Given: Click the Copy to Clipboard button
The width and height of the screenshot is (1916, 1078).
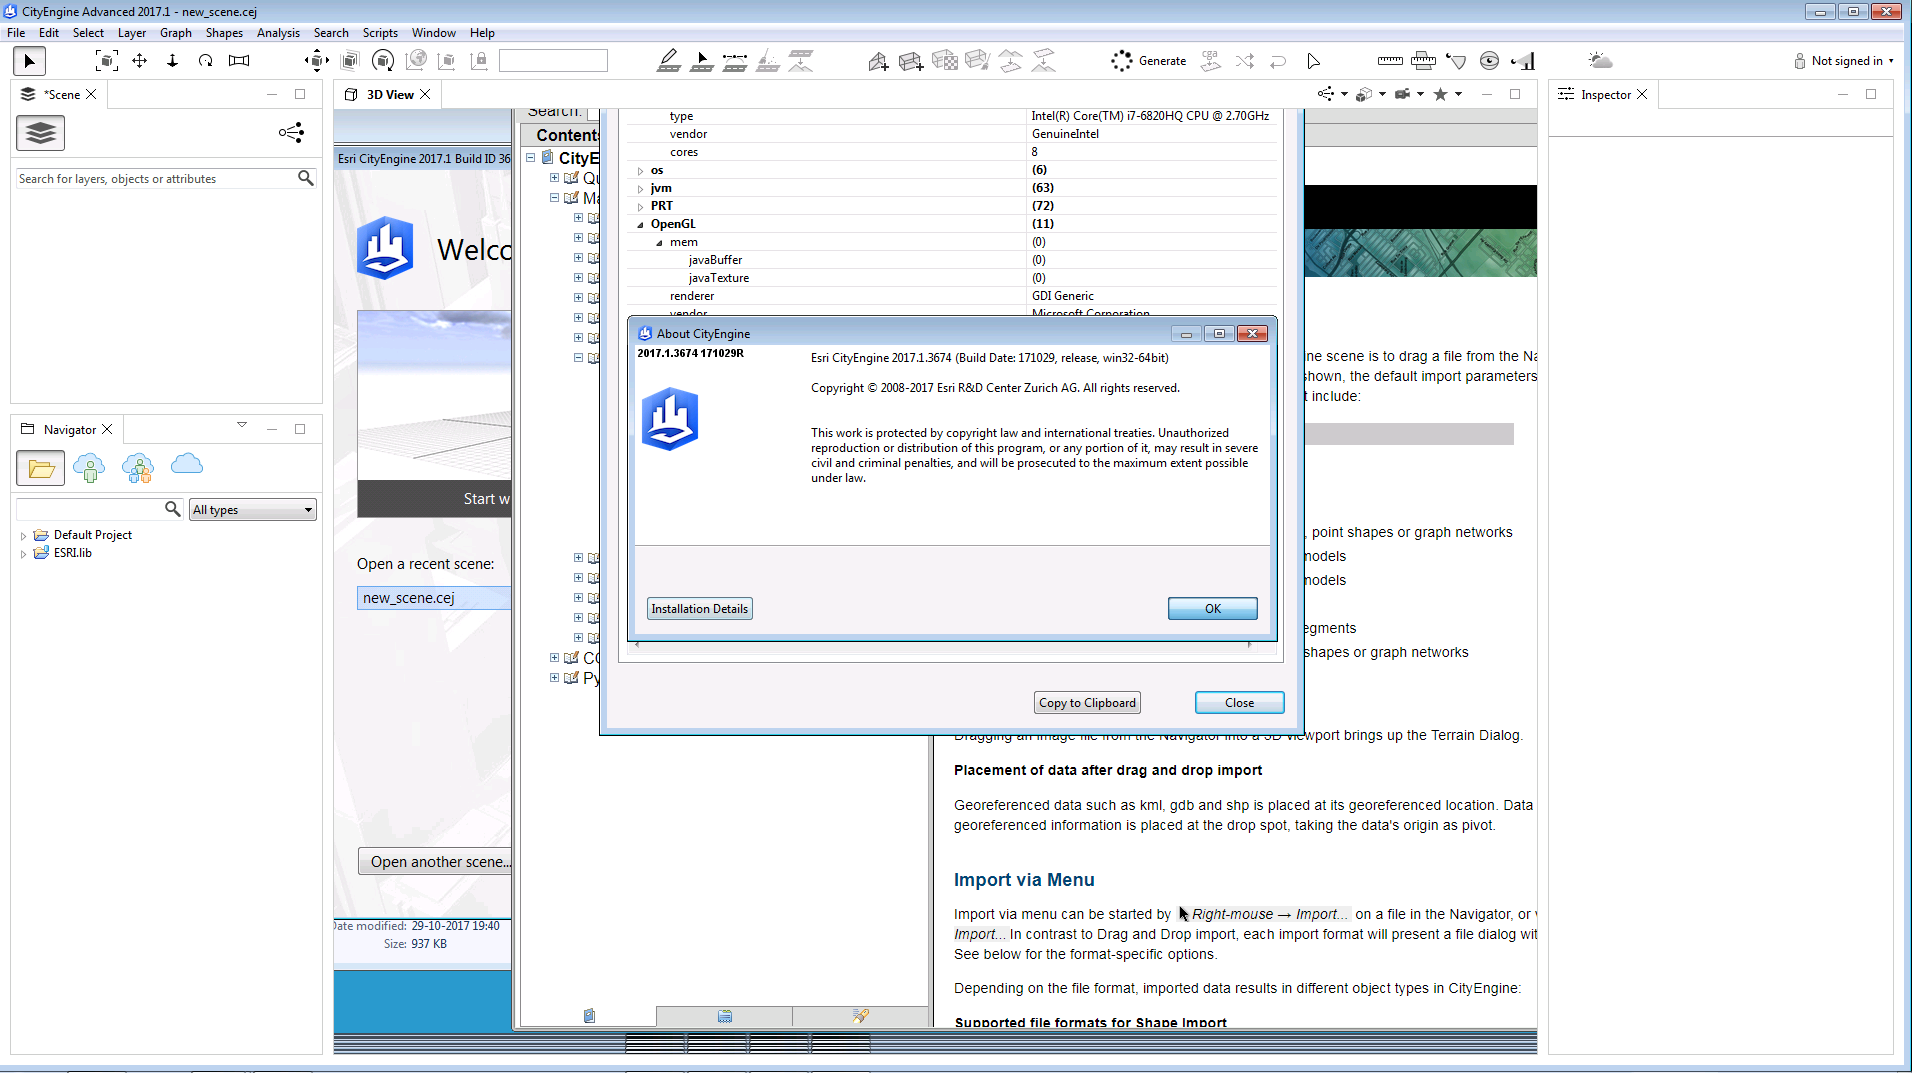Looking at the screenshot, I should point(1087,703).
